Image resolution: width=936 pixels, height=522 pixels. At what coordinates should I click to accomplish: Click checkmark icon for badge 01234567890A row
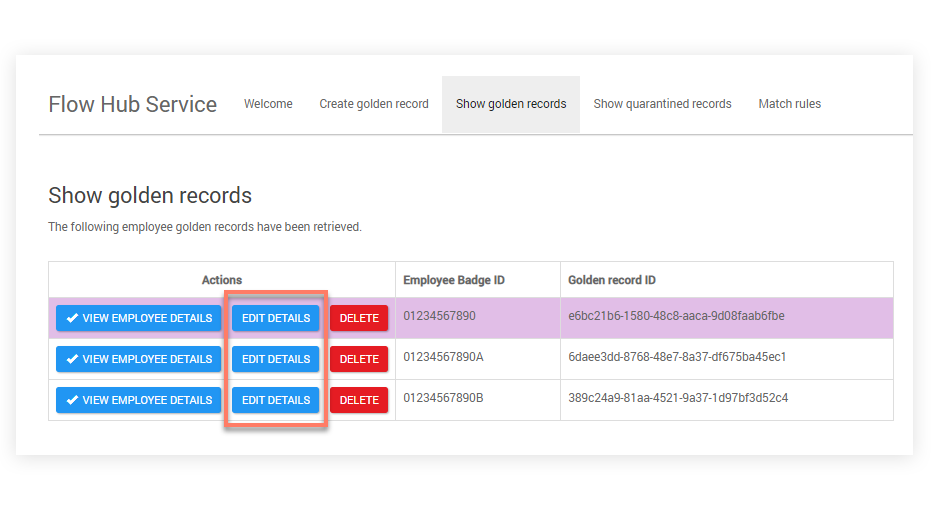tap(71, 359)
